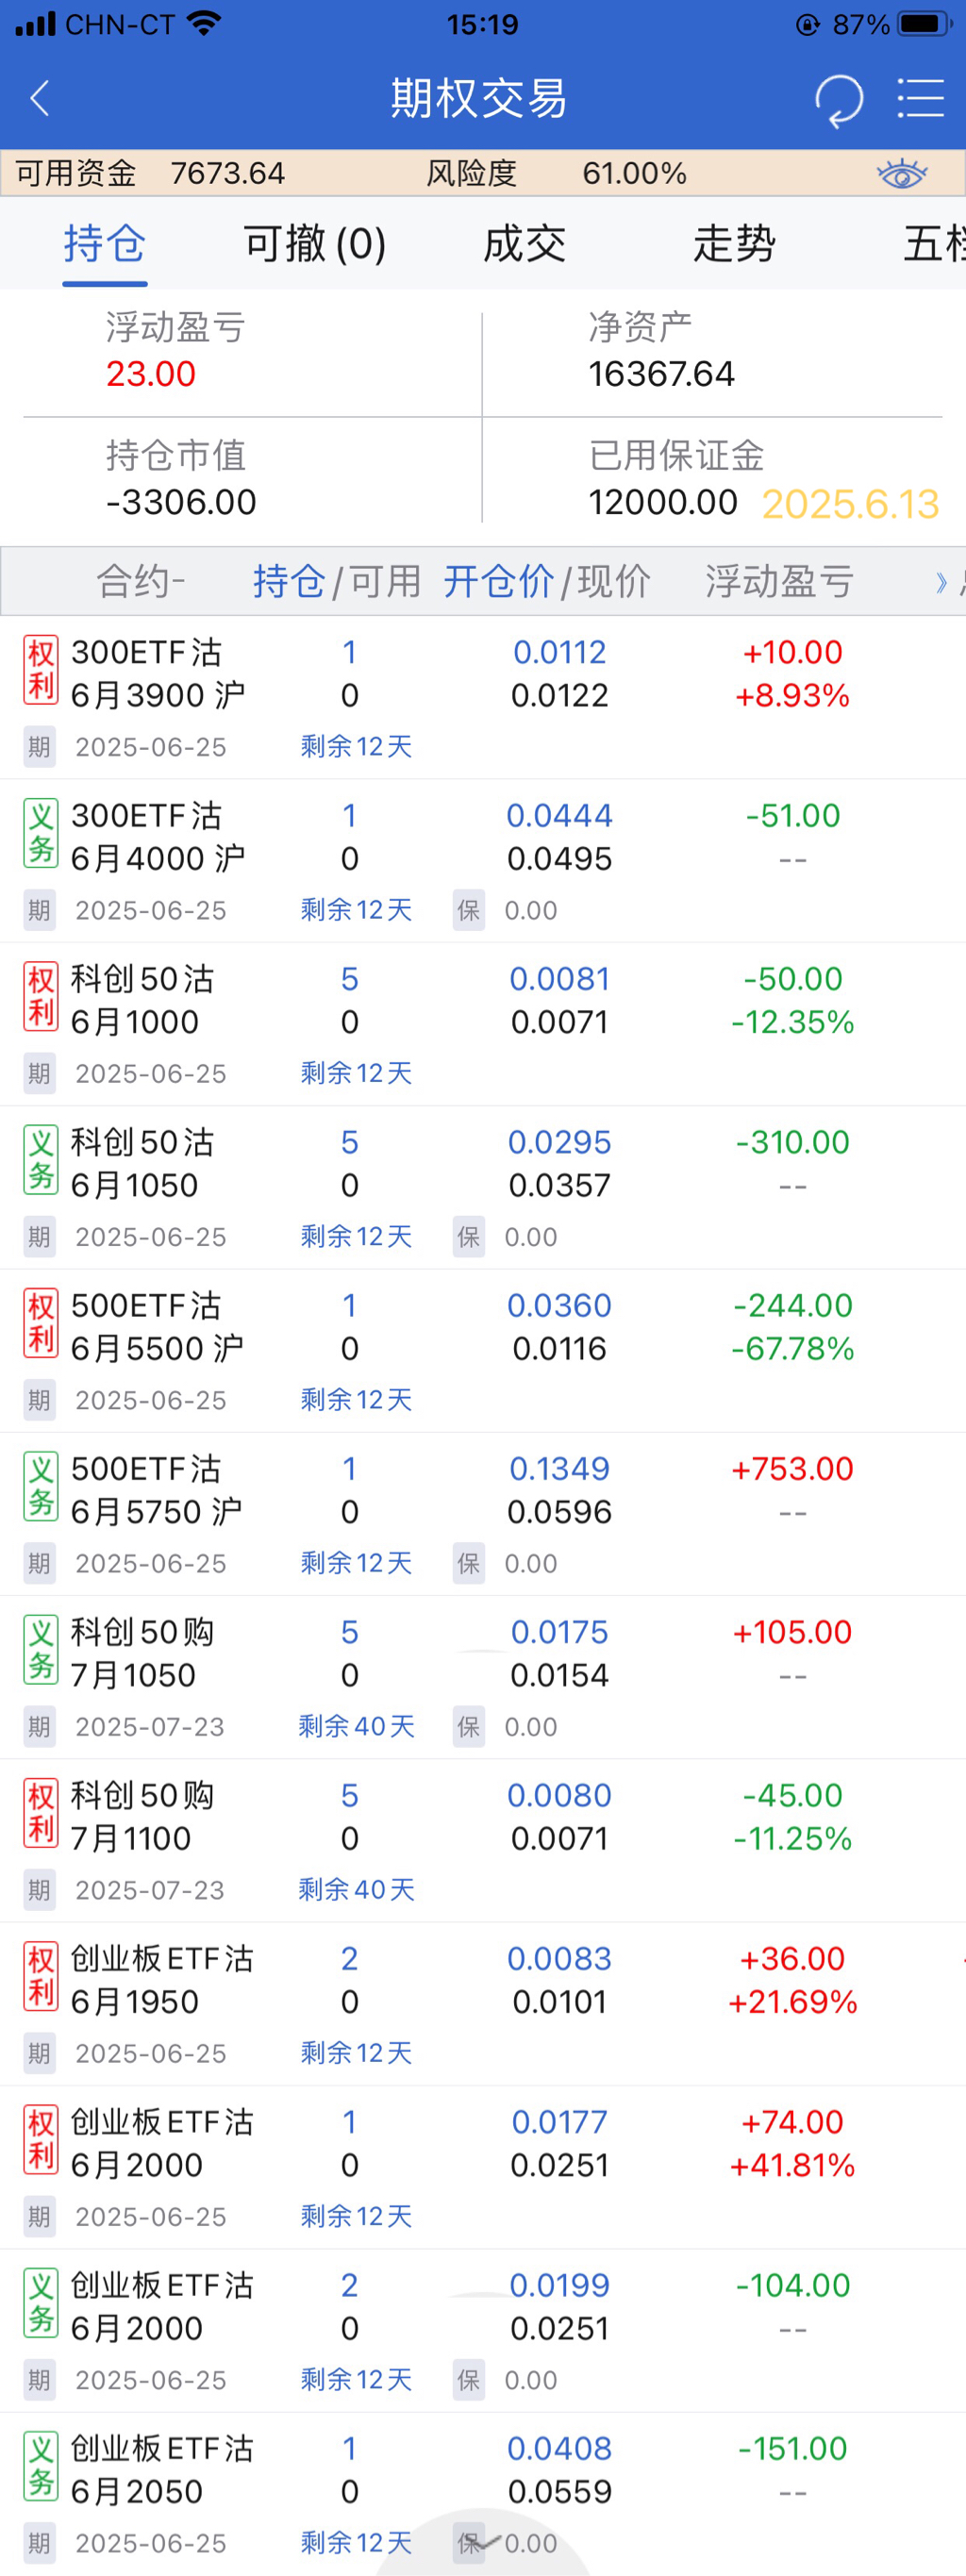
Task: Tap the 义务 badge on 科创50购 7月1050
Action: (41, 1649)
